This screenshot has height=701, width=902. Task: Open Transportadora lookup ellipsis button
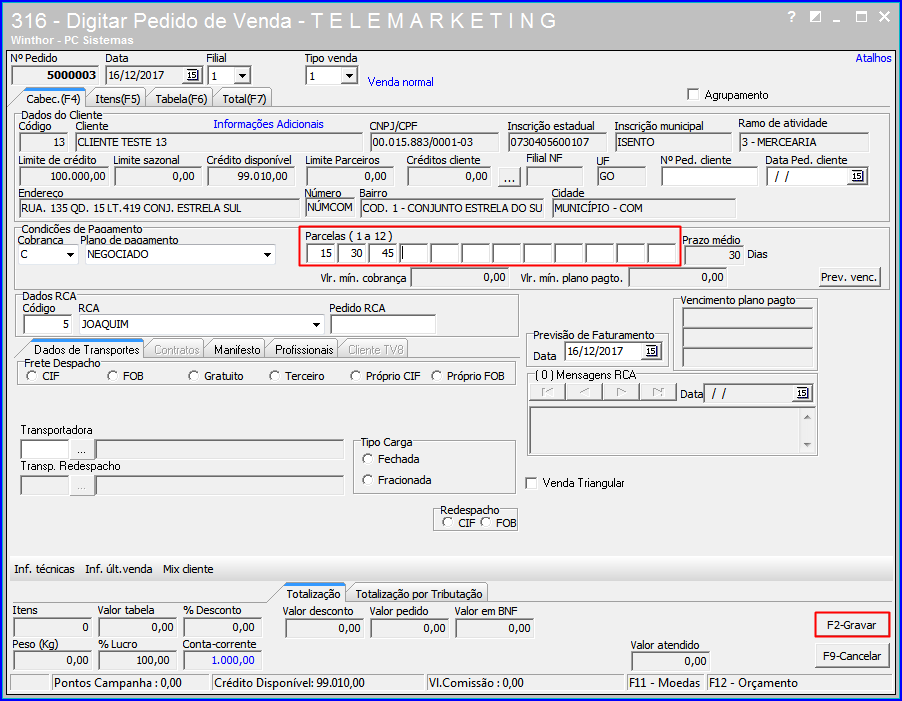82,450
